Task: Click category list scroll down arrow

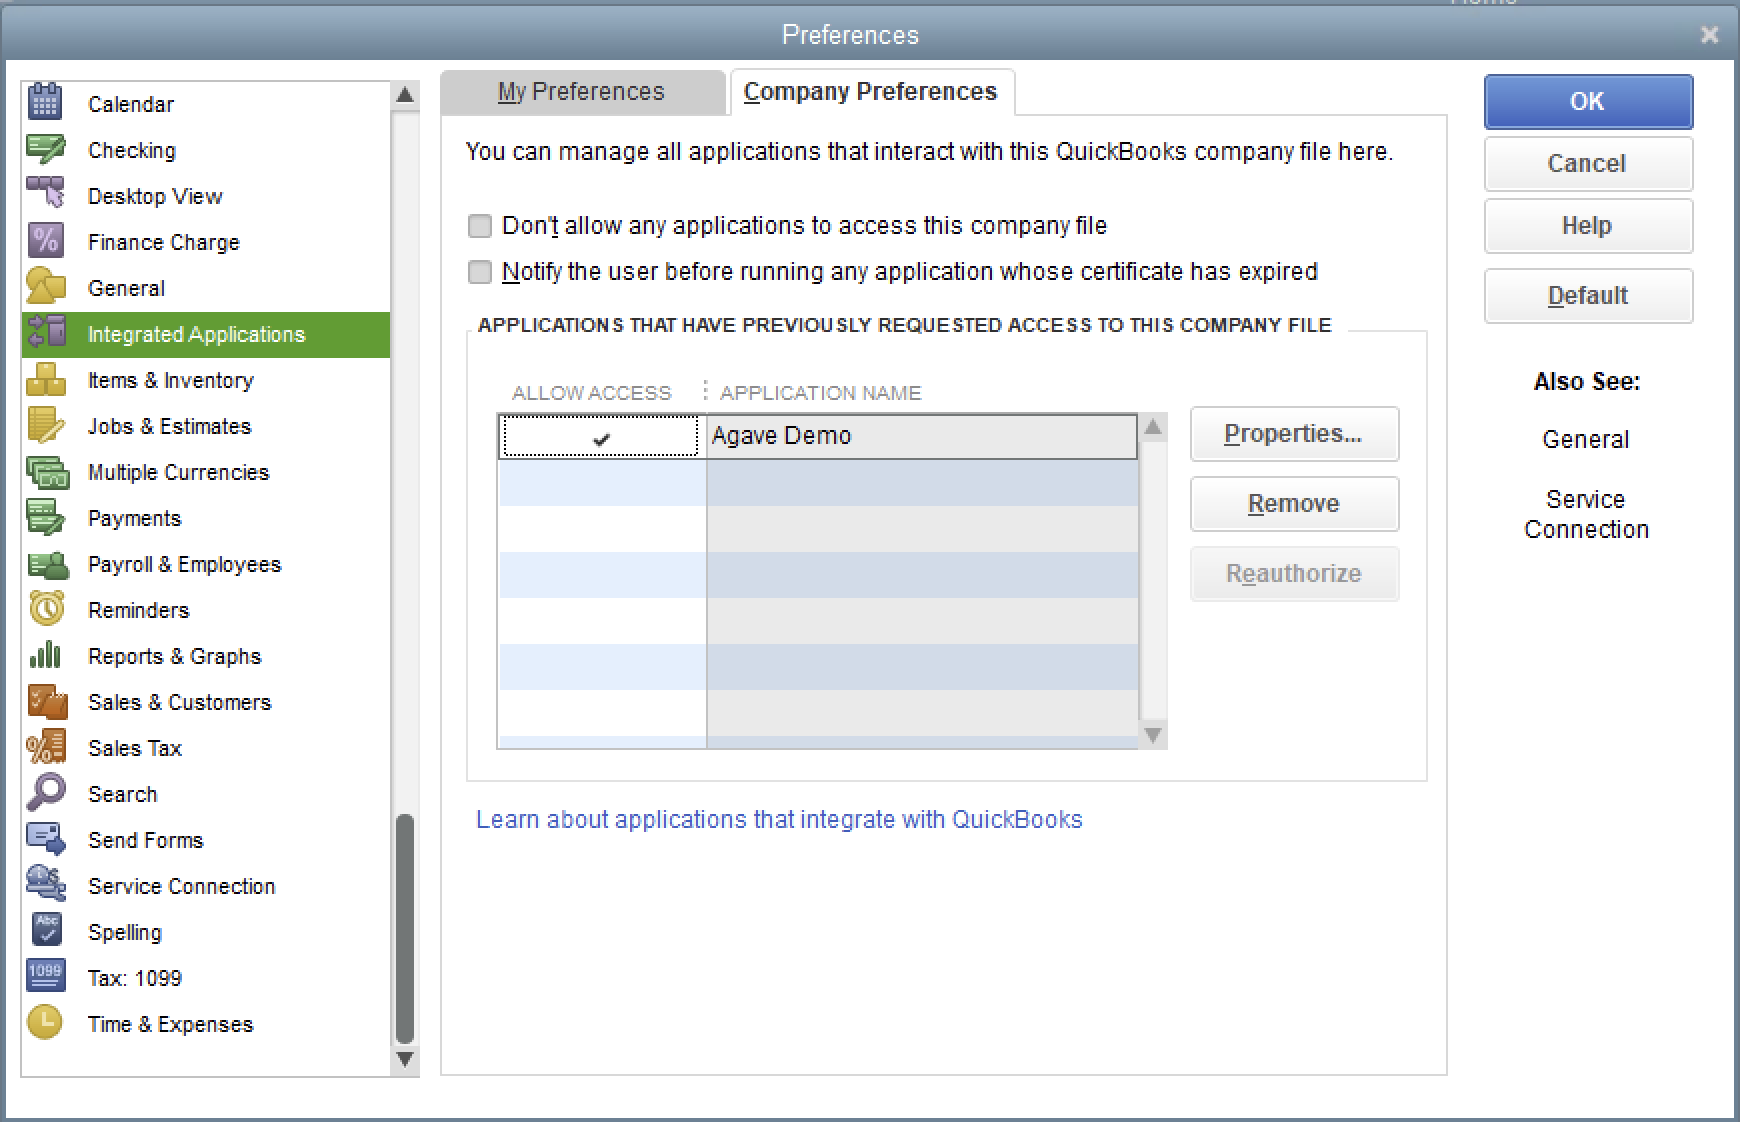Action: coord(405,1059)
